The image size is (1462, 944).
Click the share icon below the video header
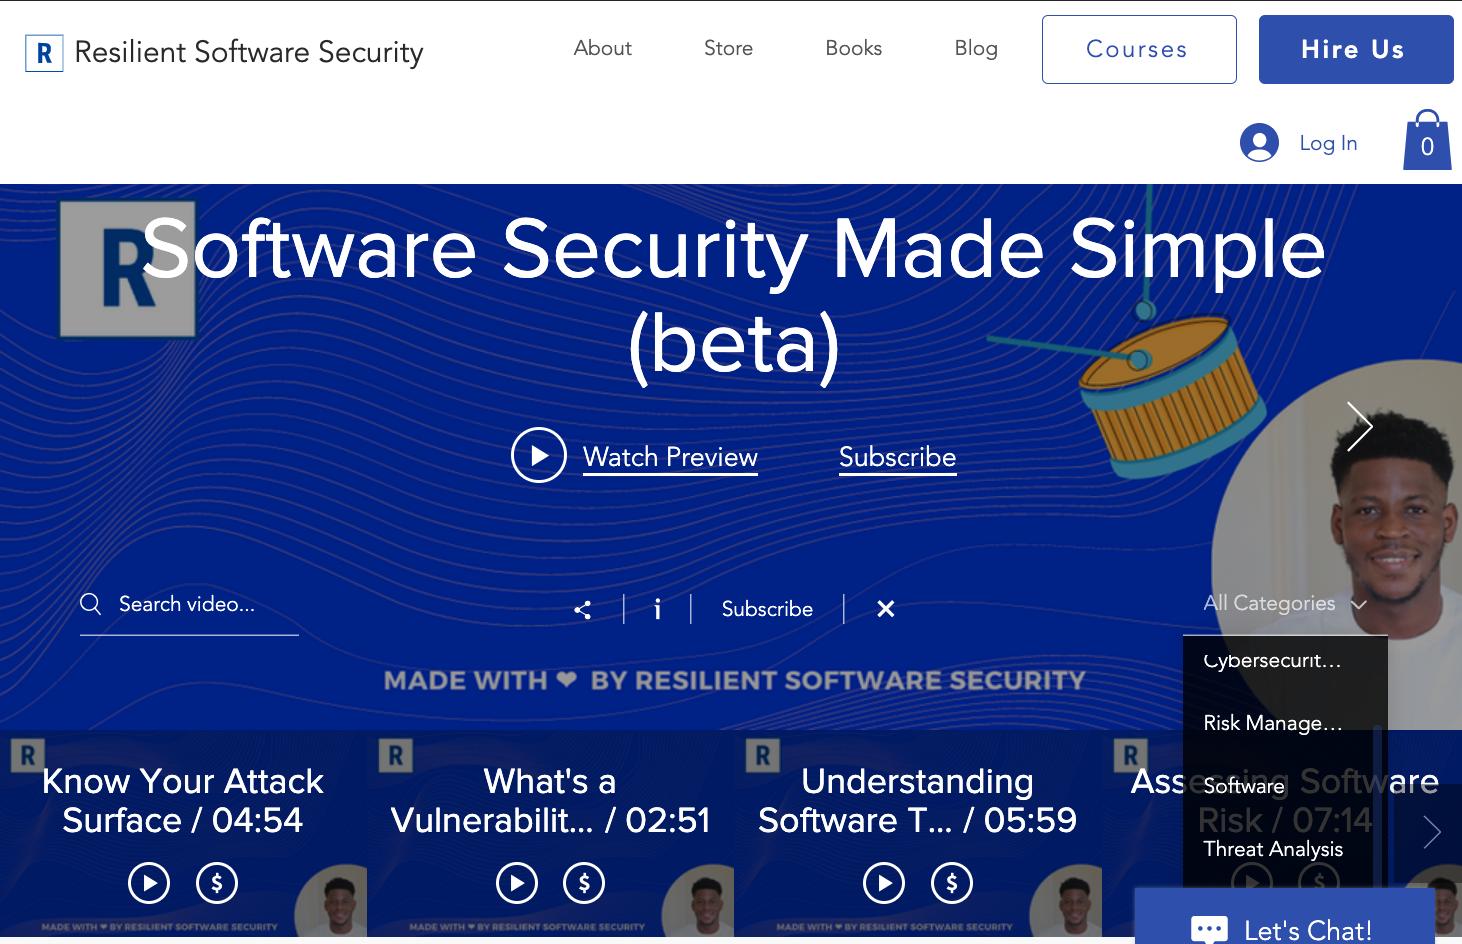click(x=583, y=609)
